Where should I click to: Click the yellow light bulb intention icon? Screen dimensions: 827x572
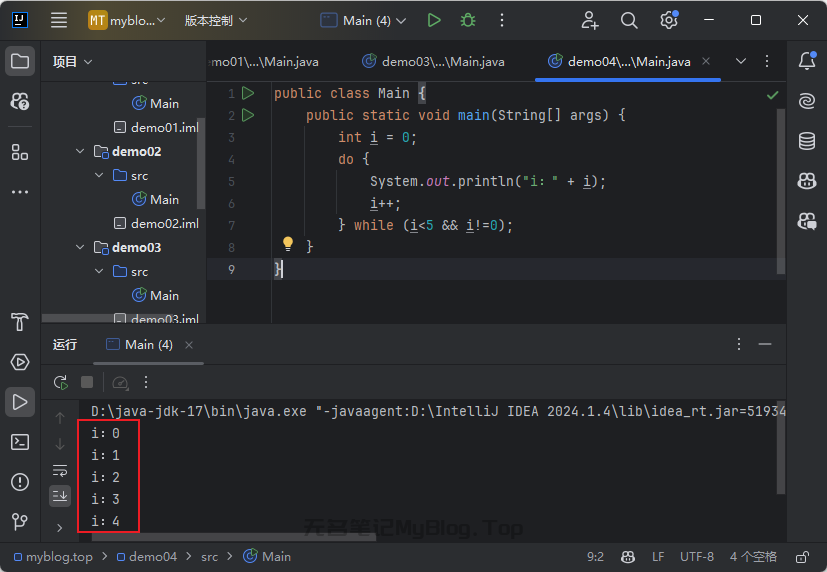click(287, 243)
